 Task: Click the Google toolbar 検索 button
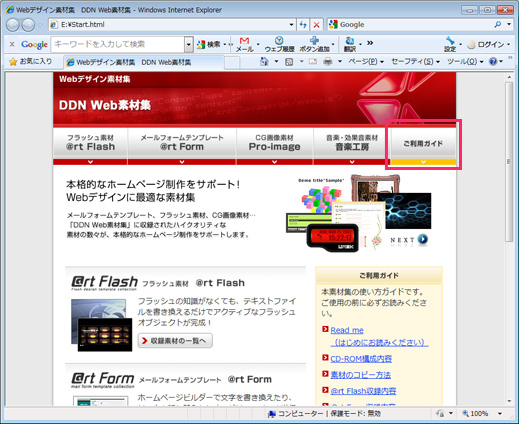click(209, 44)
